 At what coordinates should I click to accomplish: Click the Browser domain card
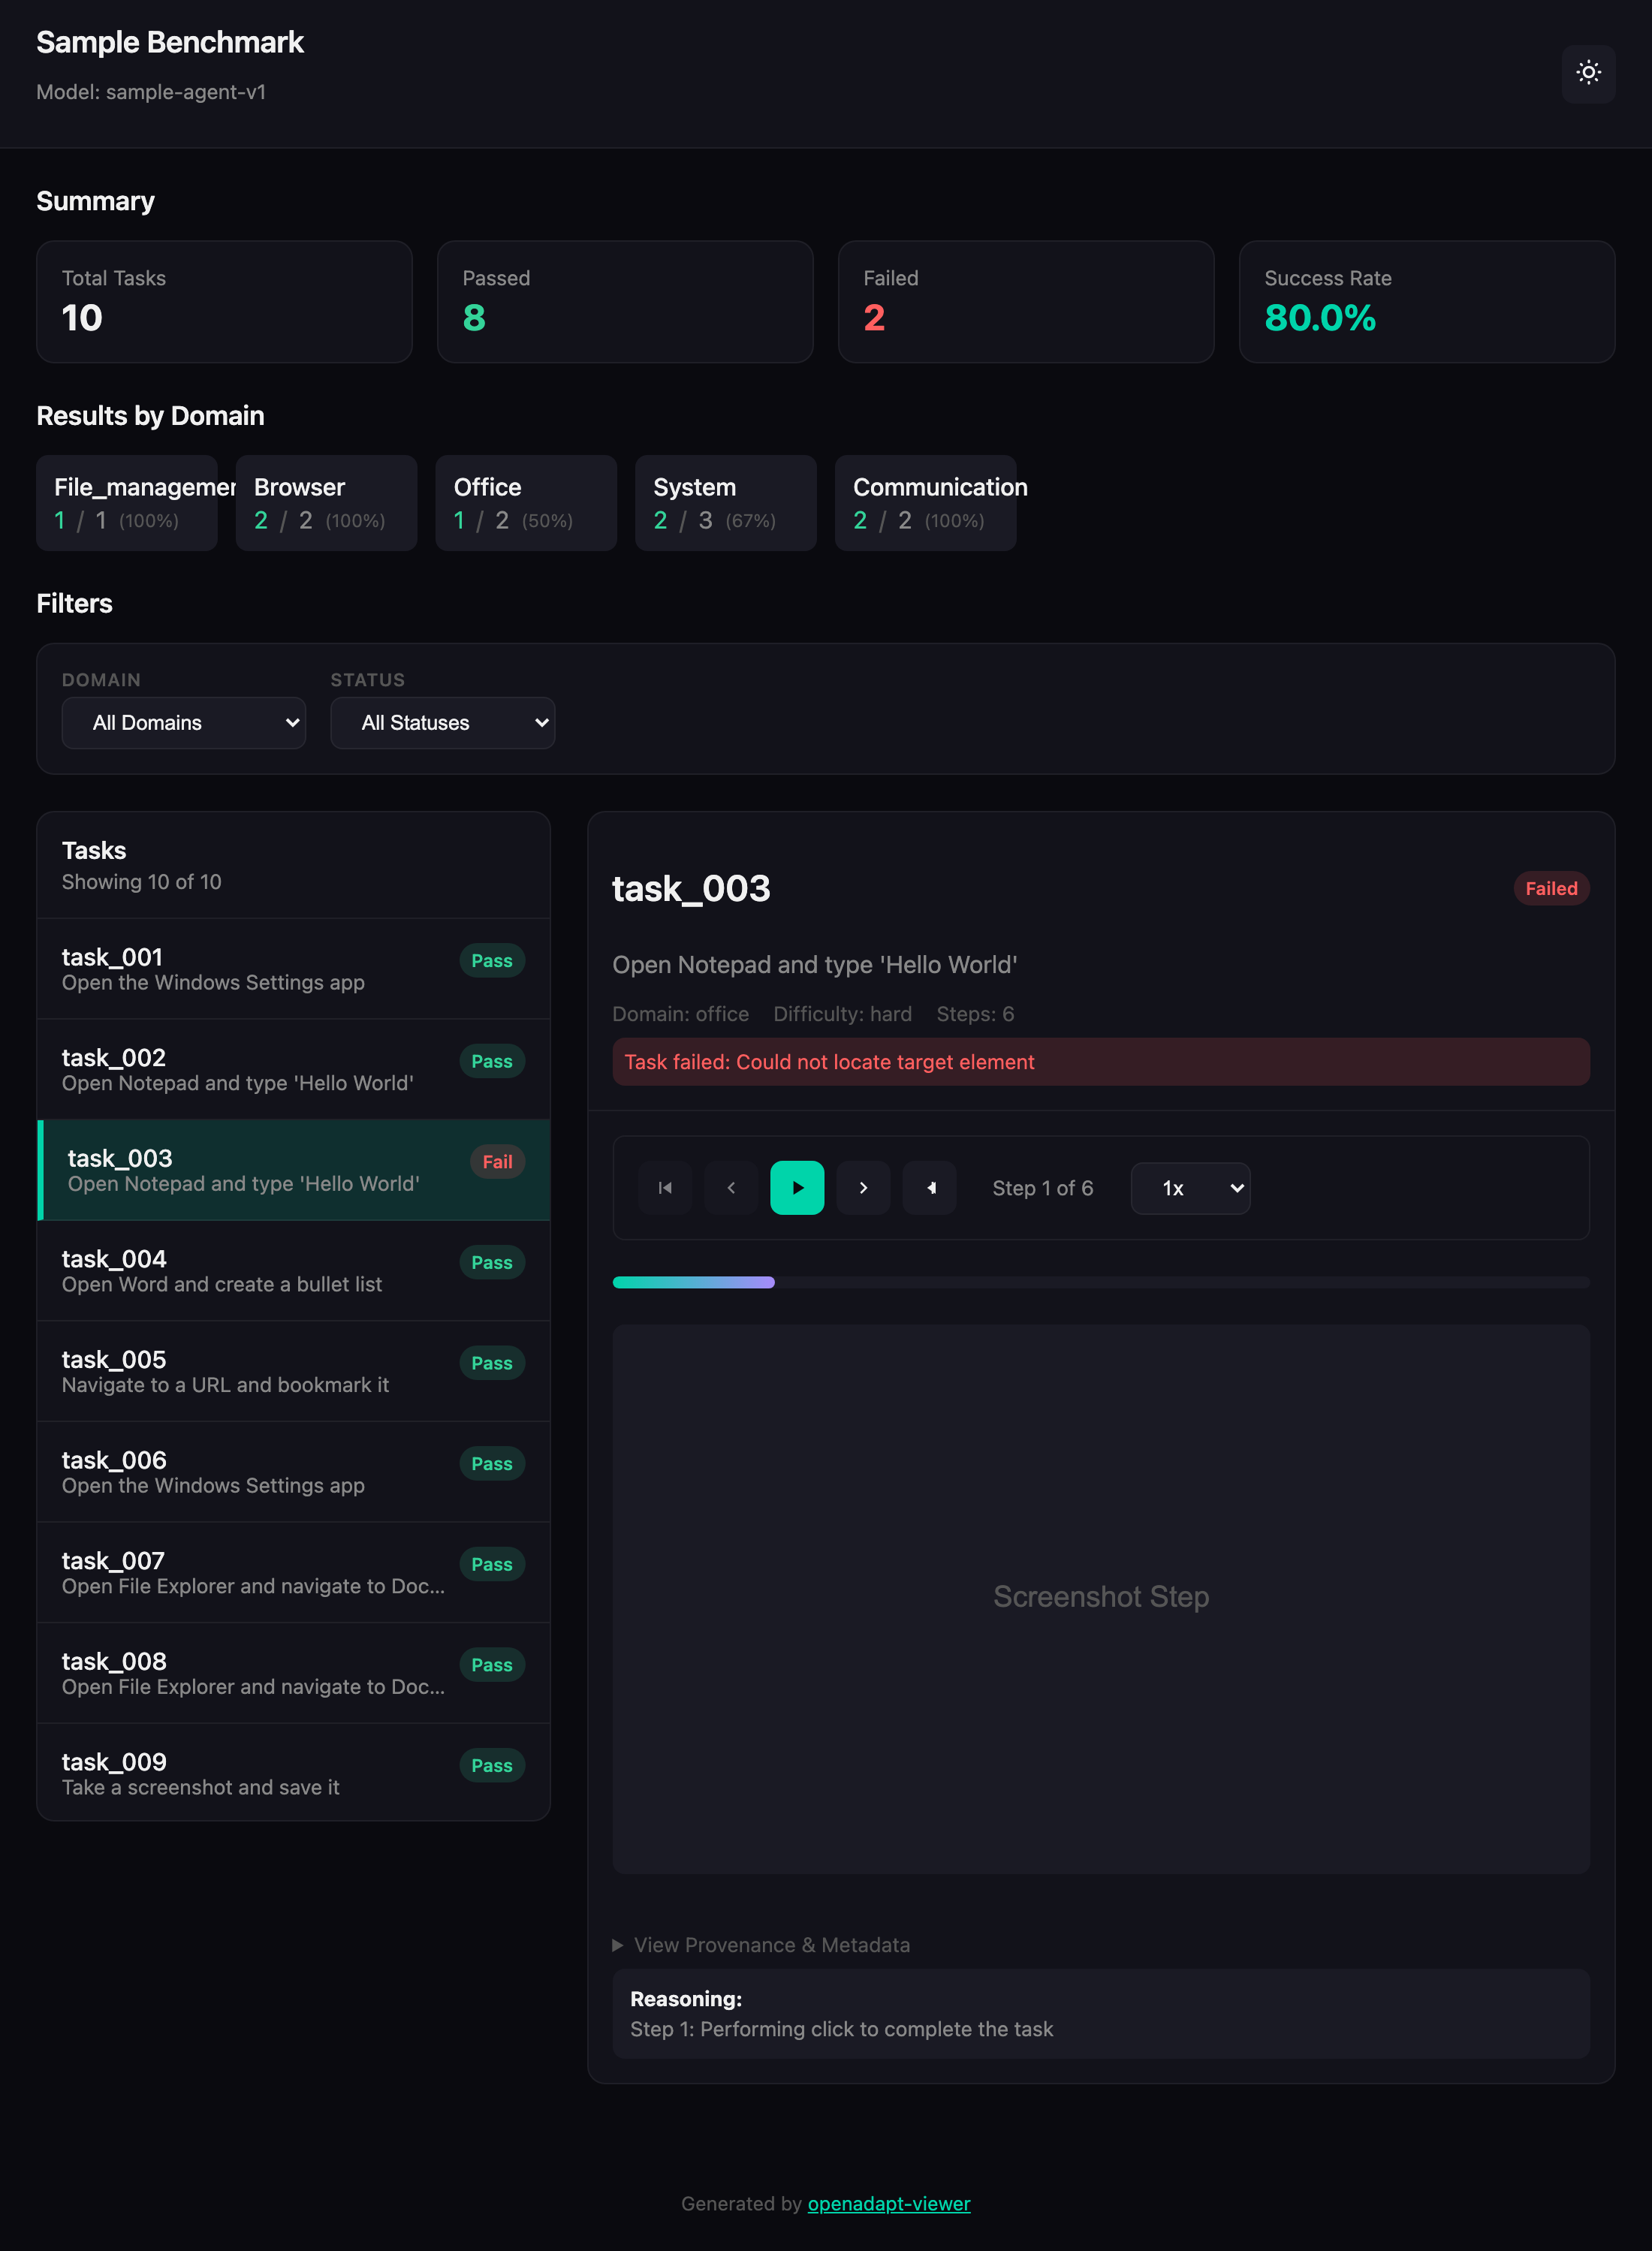click(326, 503)
